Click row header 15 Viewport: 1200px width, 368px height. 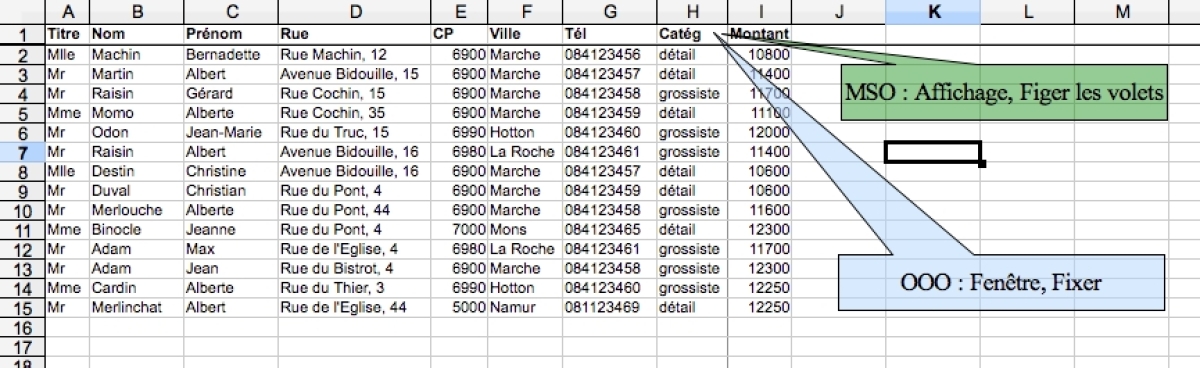coord(22,306)
